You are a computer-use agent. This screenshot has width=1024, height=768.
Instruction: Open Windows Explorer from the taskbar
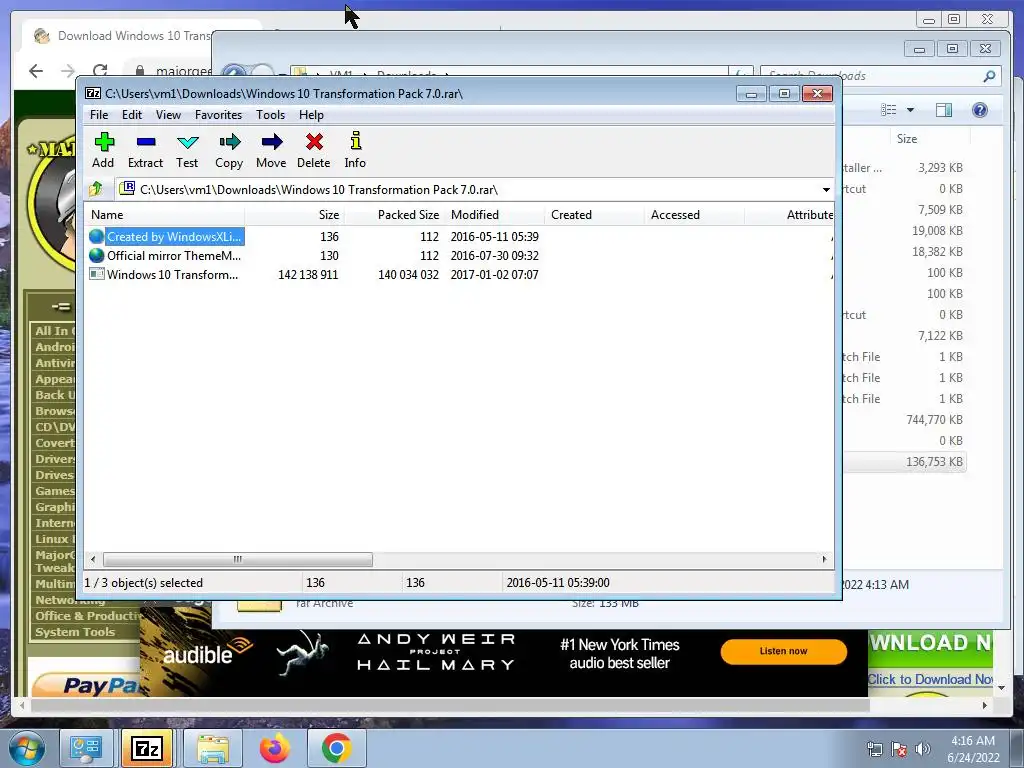(x=213, y=748)
